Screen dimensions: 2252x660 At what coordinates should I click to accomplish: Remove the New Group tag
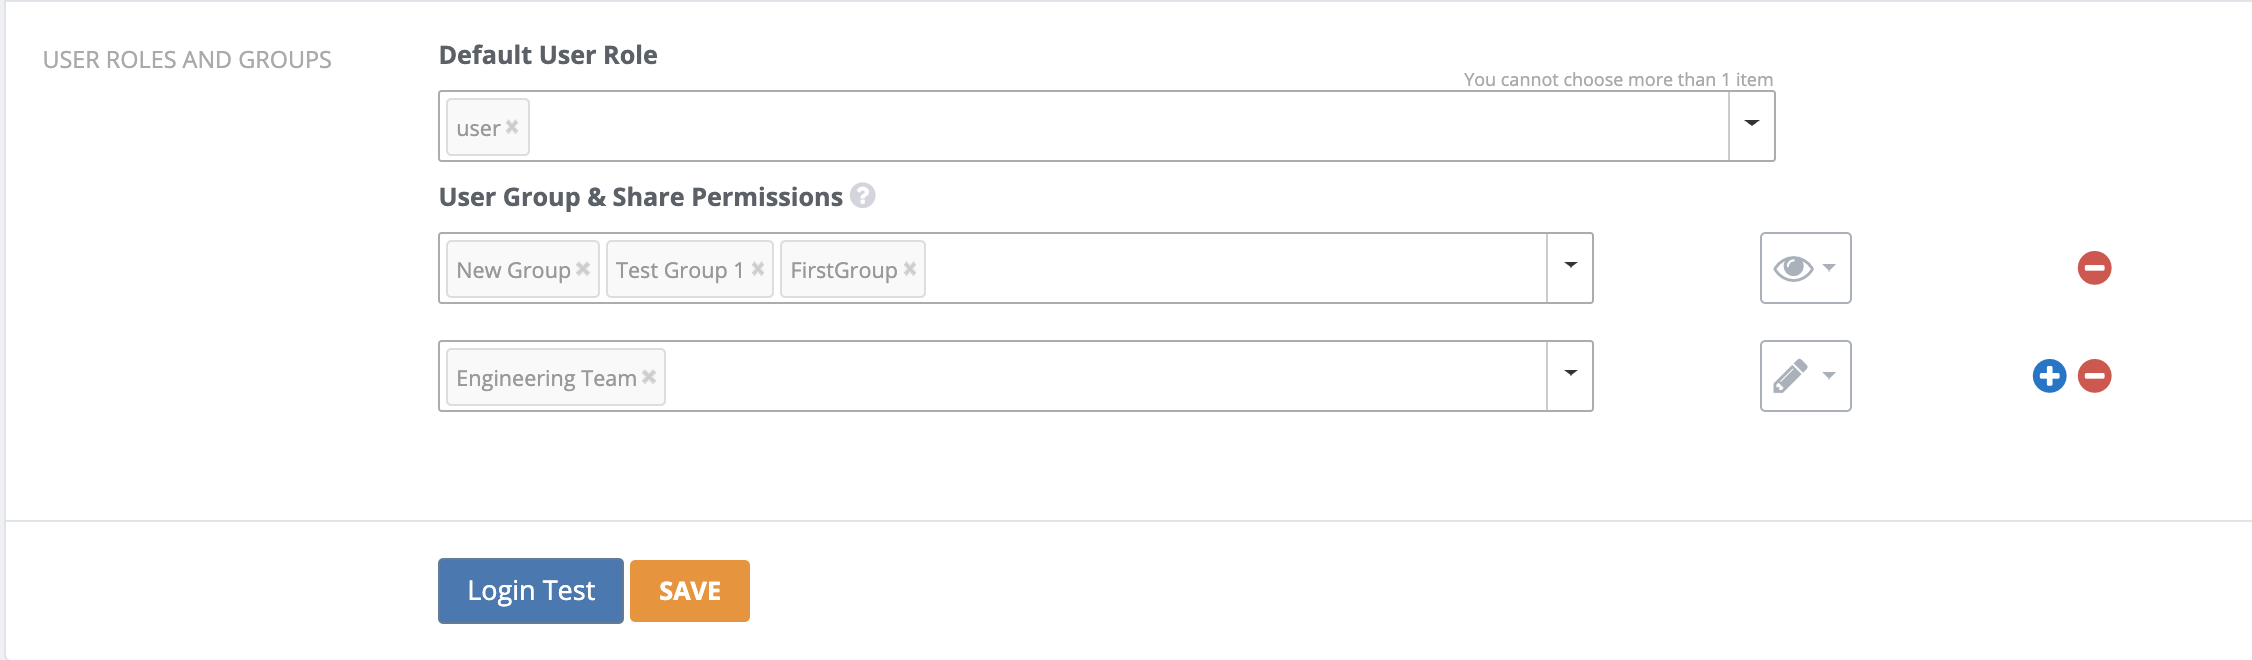pos(583,269)
